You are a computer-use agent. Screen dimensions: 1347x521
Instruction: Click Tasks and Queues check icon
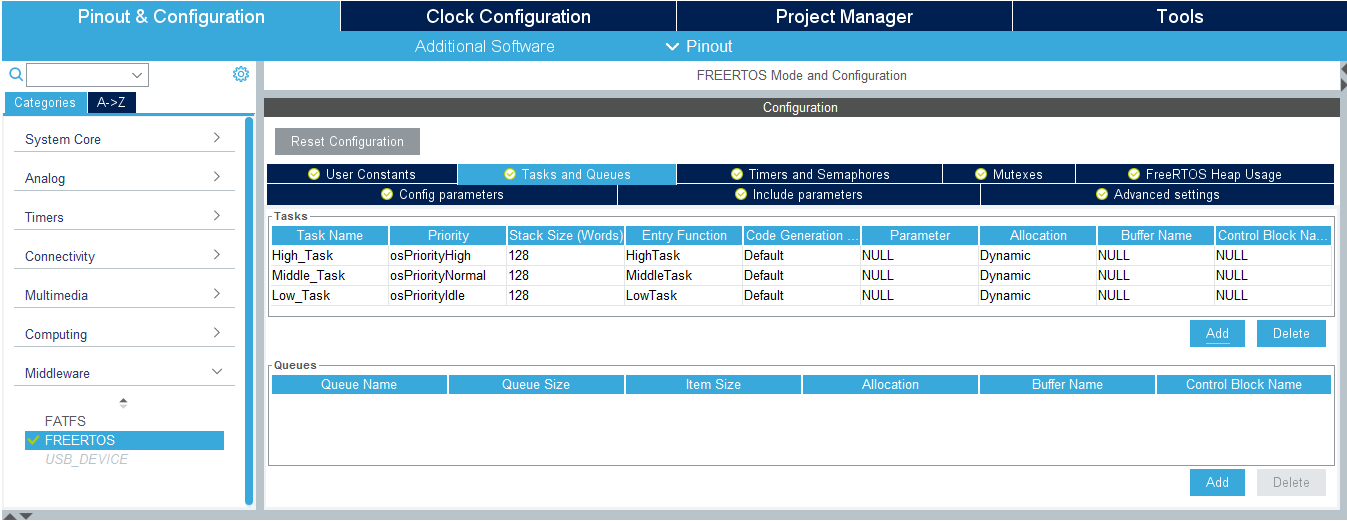[x=510, y=174]
